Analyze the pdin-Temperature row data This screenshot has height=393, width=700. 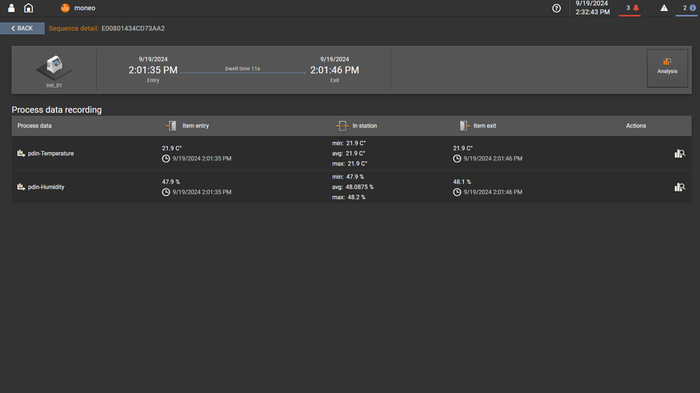tap(679, 154)
